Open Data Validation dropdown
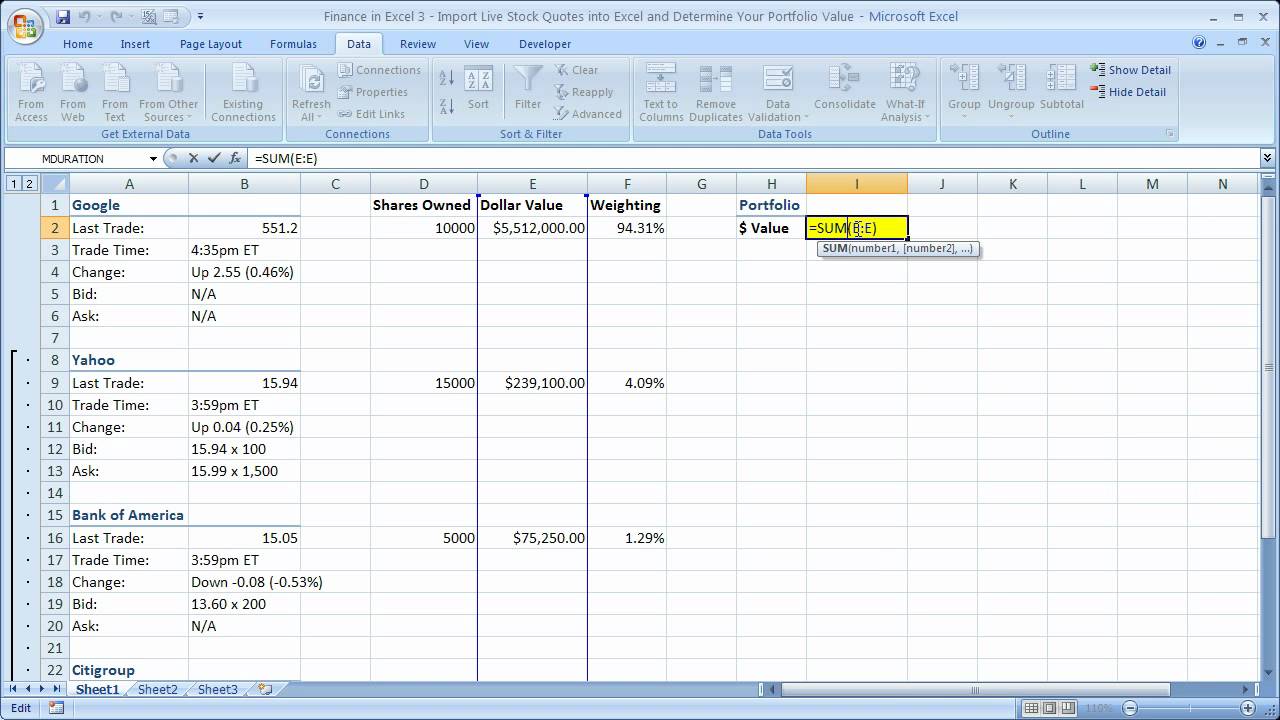The image size is (1280, 720). (777, 94)
